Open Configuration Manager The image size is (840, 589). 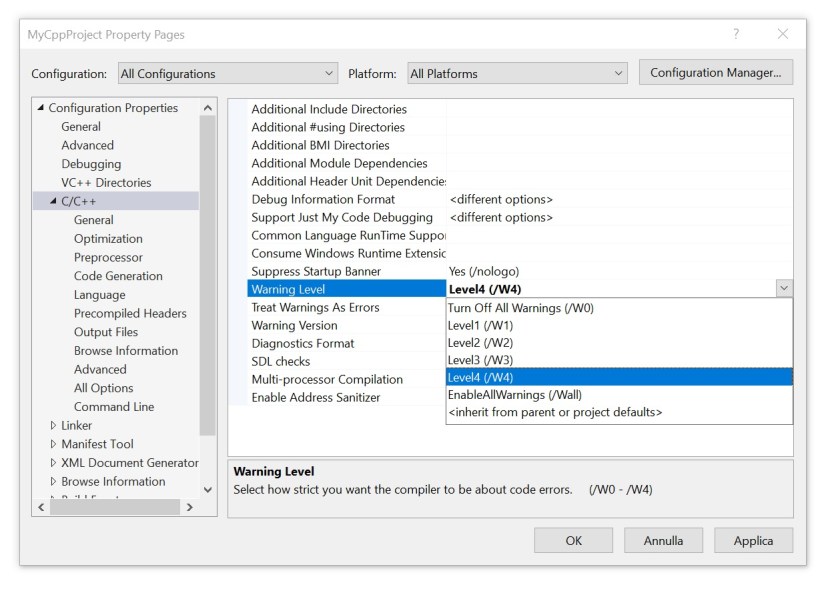tap(716, 72)
